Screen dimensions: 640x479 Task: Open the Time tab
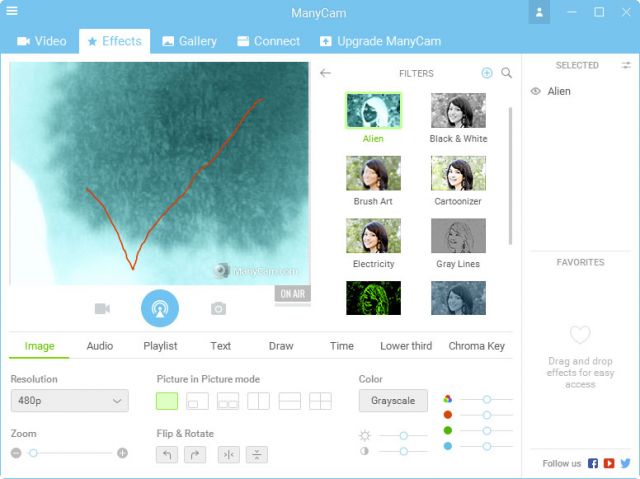pyautogui.click(x=342, y=346)
